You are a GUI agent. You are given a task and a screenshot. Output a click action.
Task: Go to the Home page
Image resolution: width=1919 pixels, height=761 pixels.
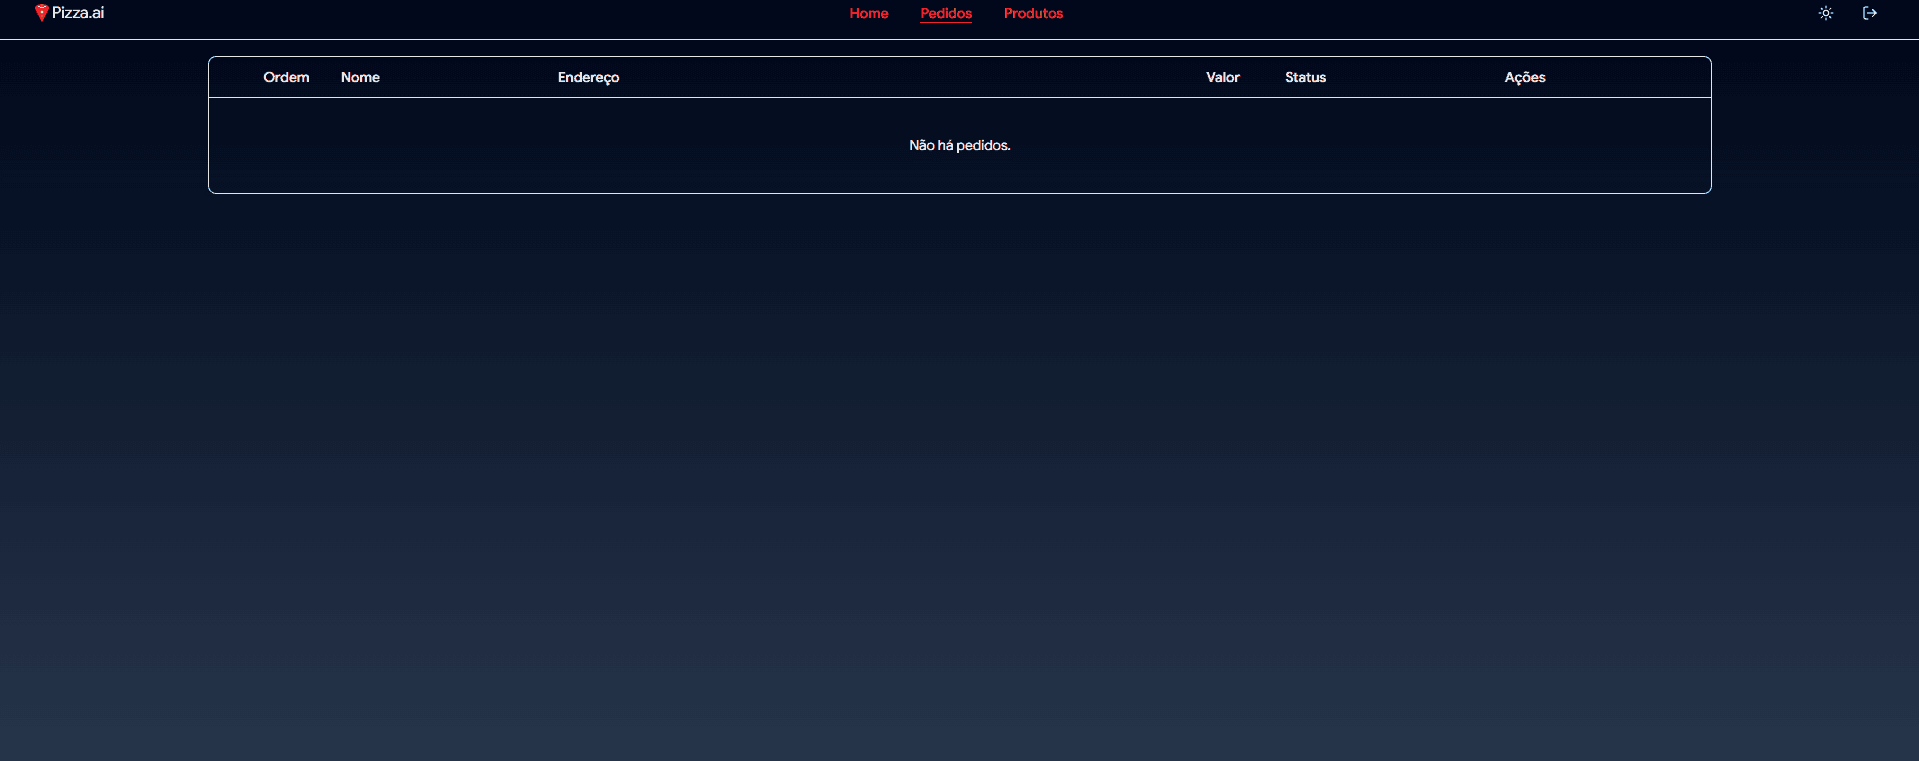pyautogui.click(x=868, y=13)
